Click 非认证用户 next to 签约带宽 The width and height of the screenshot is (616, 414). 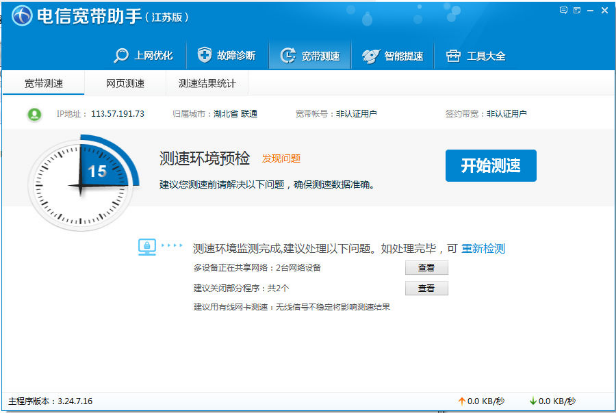click(x=506, y=114)
